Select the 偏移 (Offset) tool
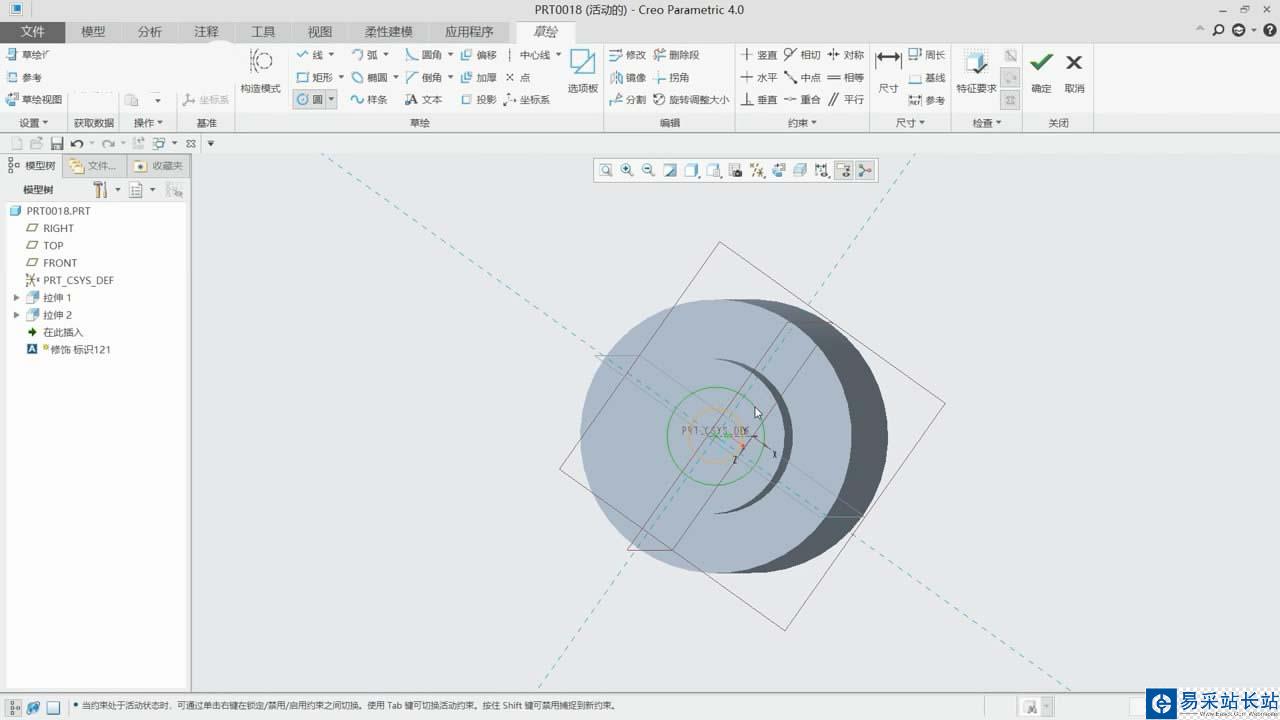 coord(478,55)
